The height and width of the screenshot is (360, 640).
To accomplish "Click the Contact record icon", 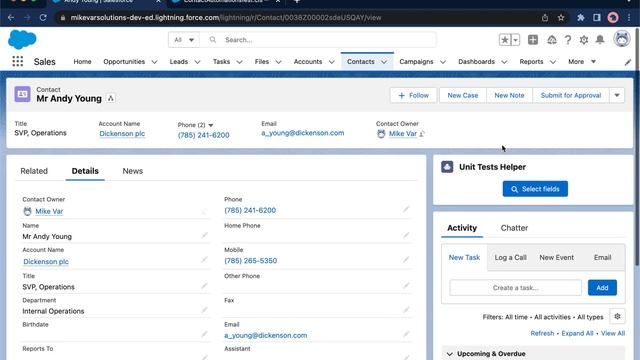I will [x=22, y=94].
